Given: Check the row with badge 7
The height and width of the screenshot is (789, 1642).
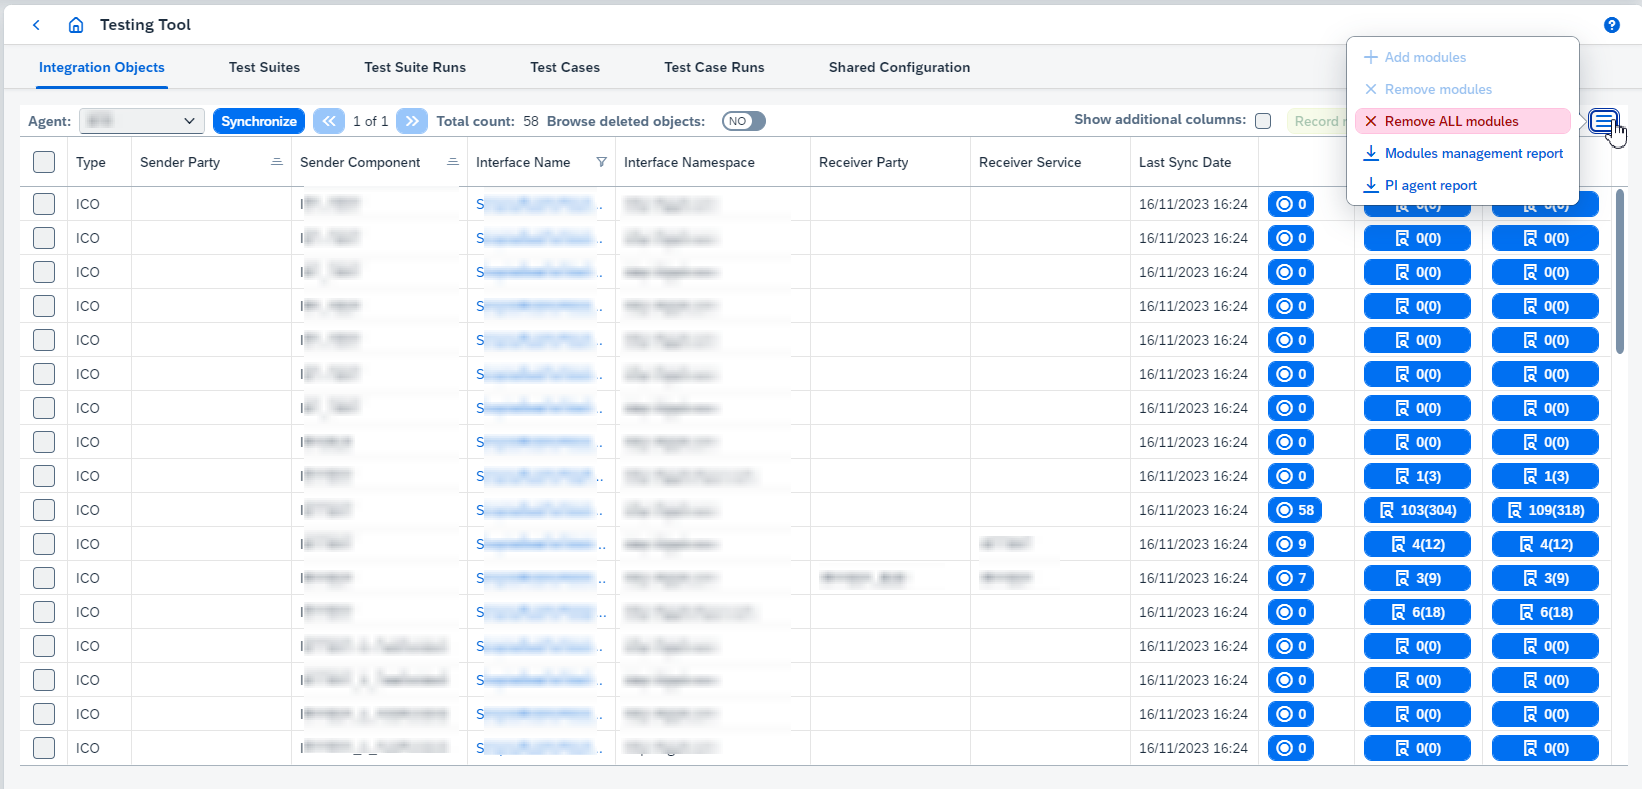Looking at the screenshot, I should (x=44, y=578).
